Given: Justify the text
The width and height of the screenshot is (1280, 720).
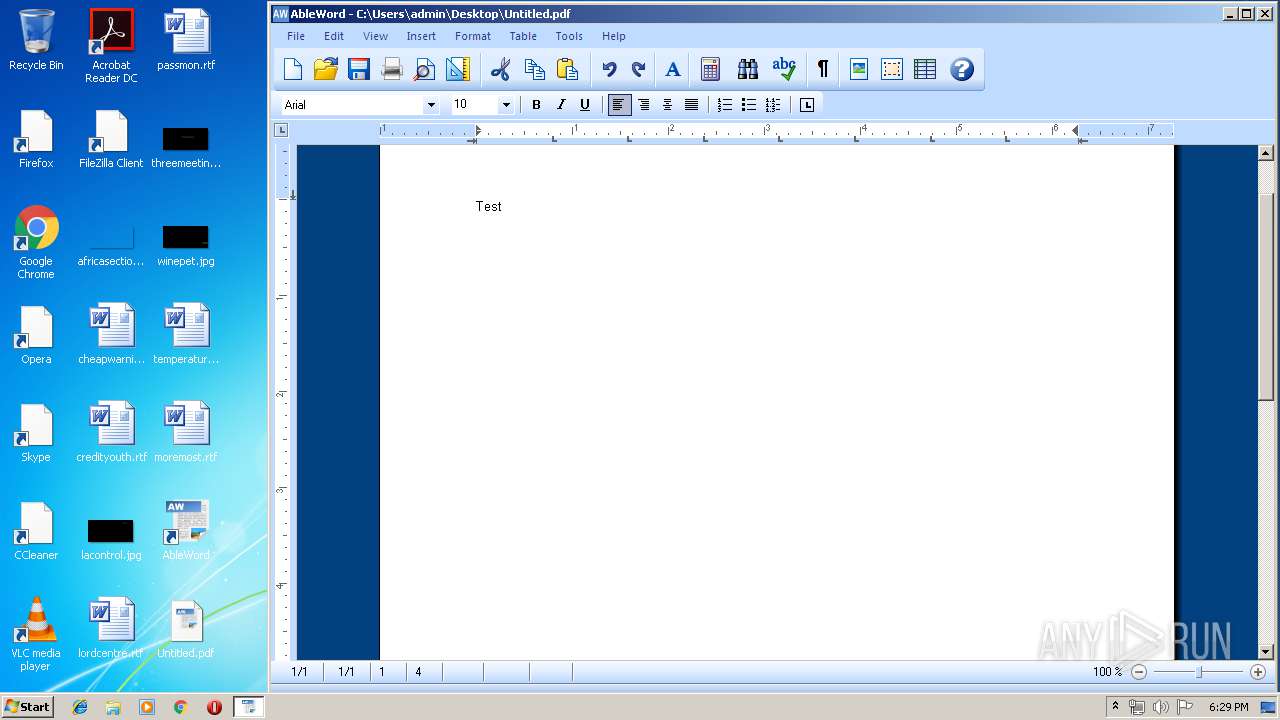Looking at the screenshot, I should point(691,105).
